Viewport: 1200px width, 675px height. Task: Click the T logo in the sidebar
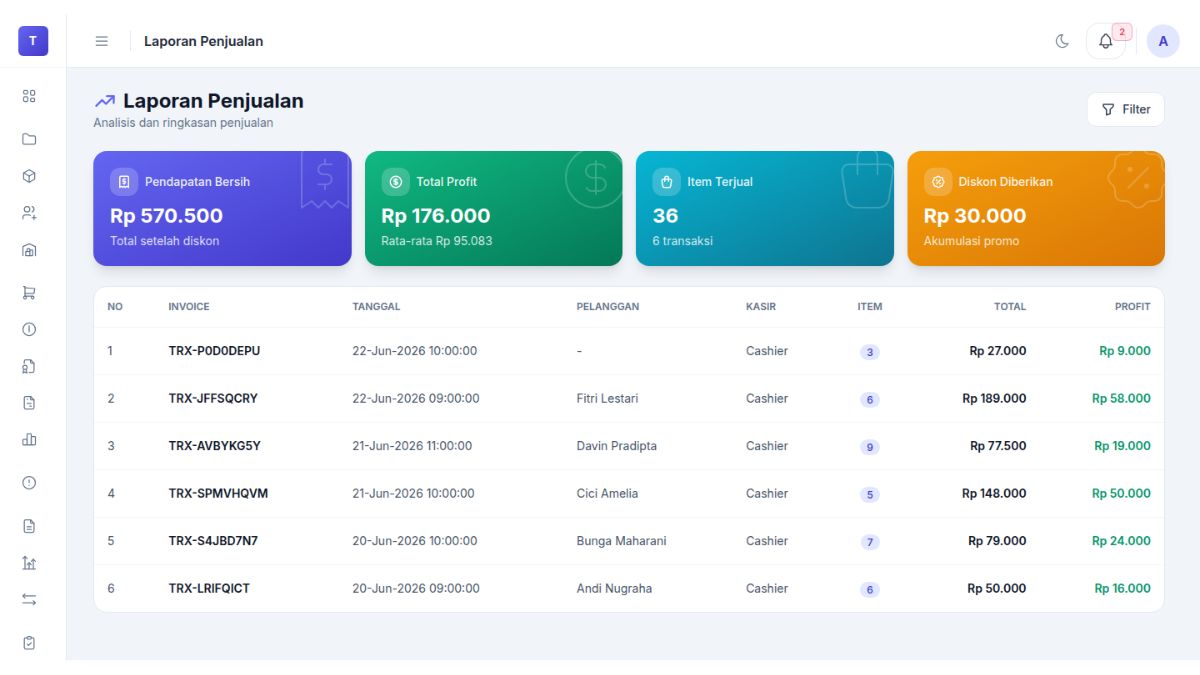click(33, 41)
